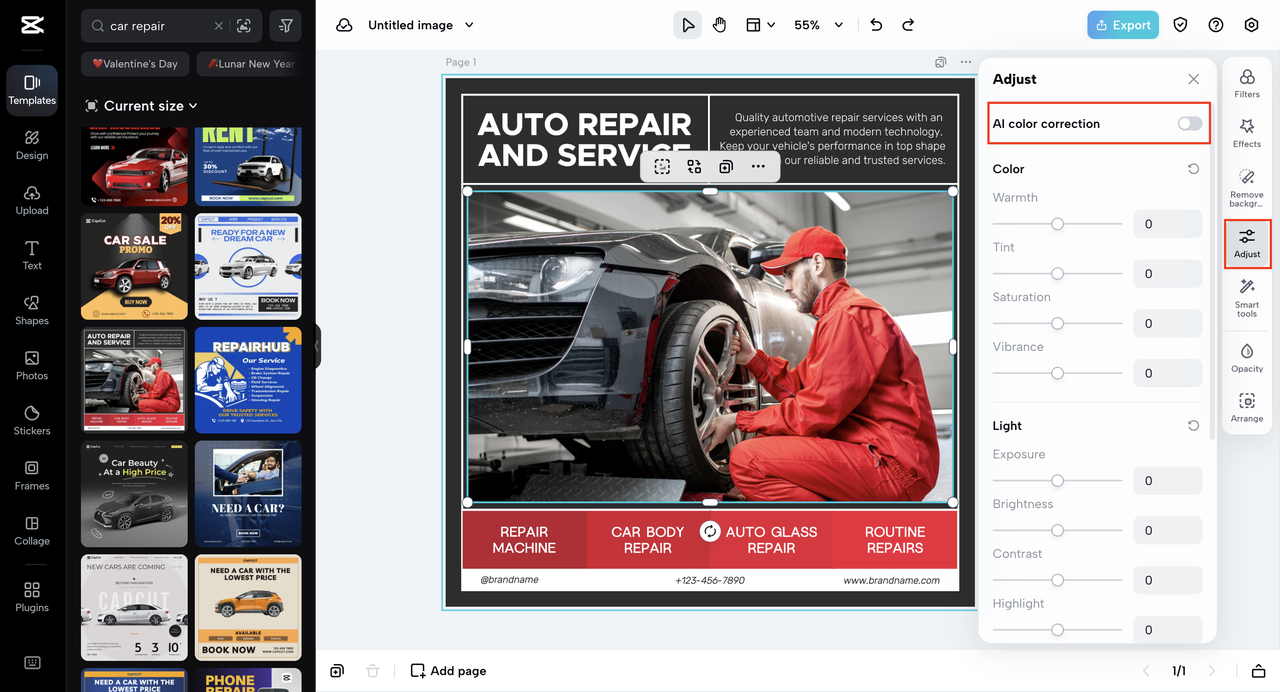Switch to the Templates tab
This screenshot has width=1280, height=692.
pos(32,90)
